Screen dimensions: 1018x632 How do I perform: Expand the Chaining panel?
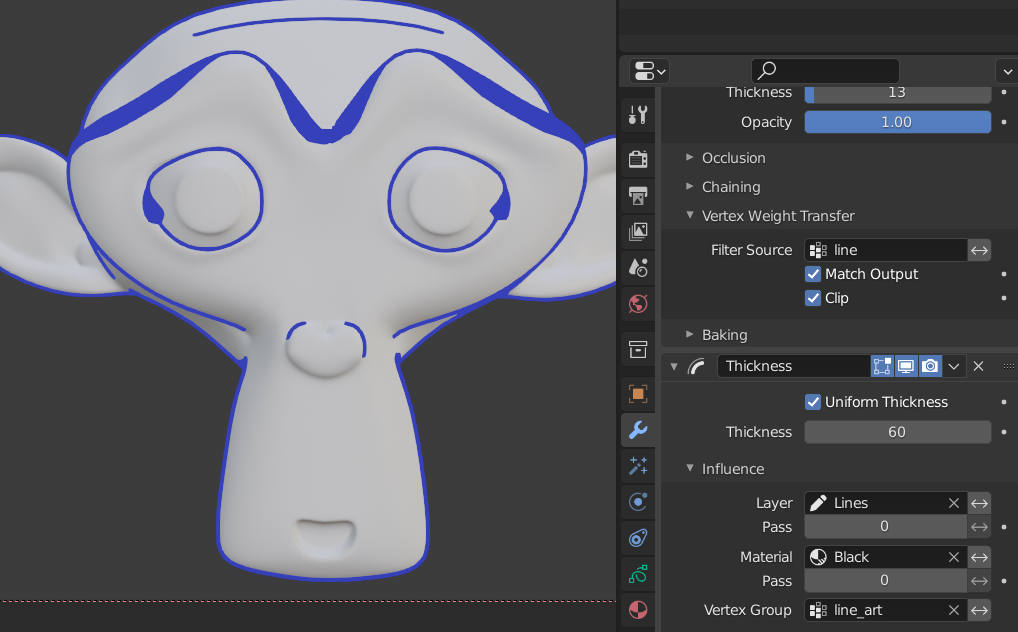click(689, 186)
